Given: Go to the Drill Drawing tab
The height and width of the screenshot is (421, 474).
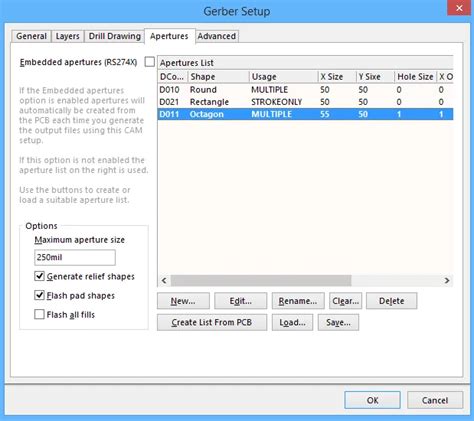Looking at the screenshot, I should click(x=114, y=36).
